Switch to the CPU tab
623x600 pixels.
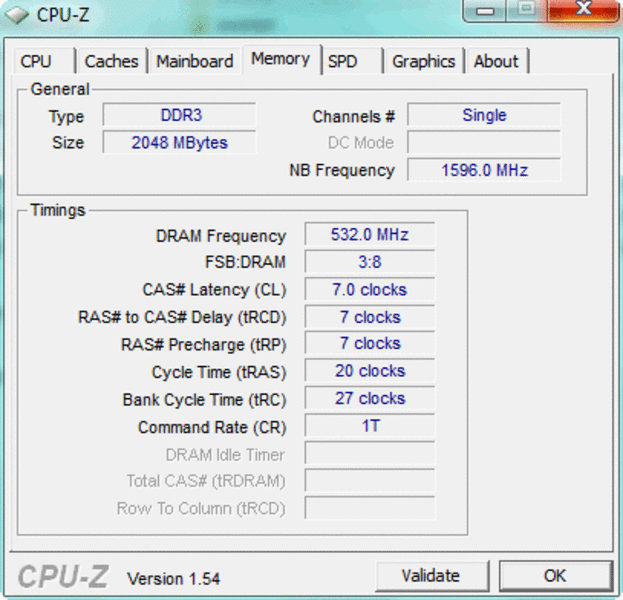pyautogui.click(x=44, y=61)
